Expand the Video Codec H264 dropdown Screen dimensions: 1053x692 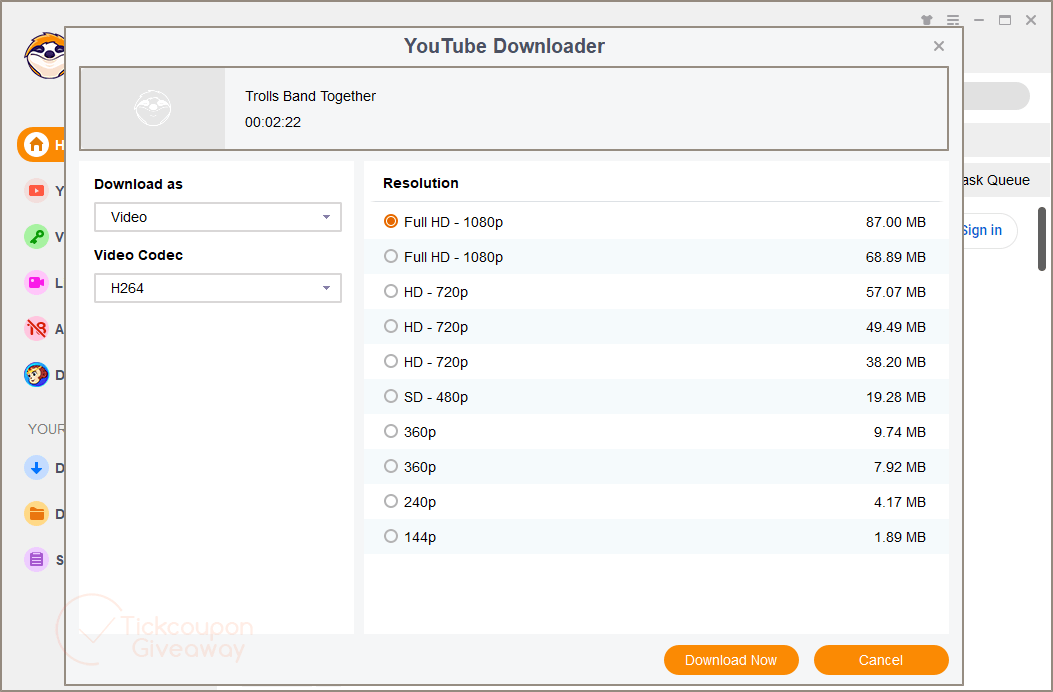tap(218, 288)
